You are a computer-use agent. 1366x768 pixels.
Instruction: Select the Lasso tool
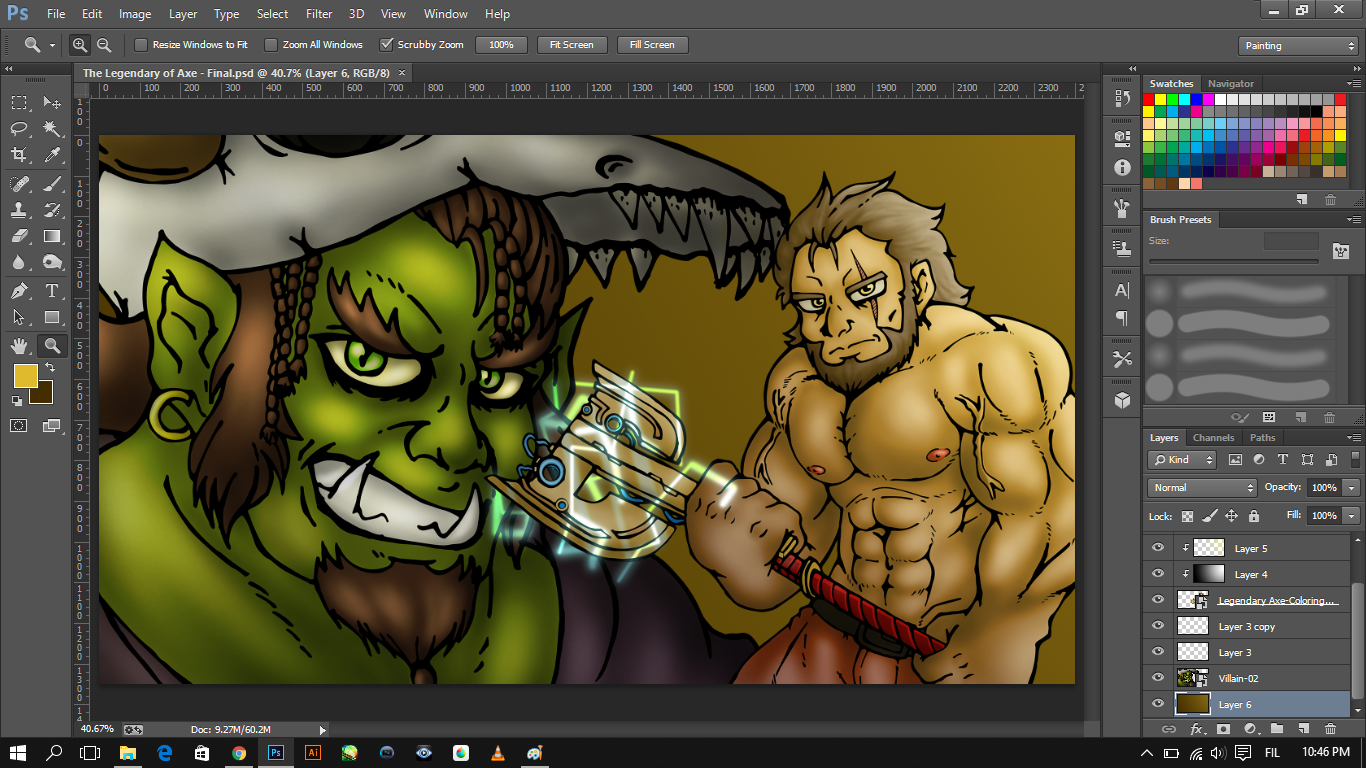19,128
